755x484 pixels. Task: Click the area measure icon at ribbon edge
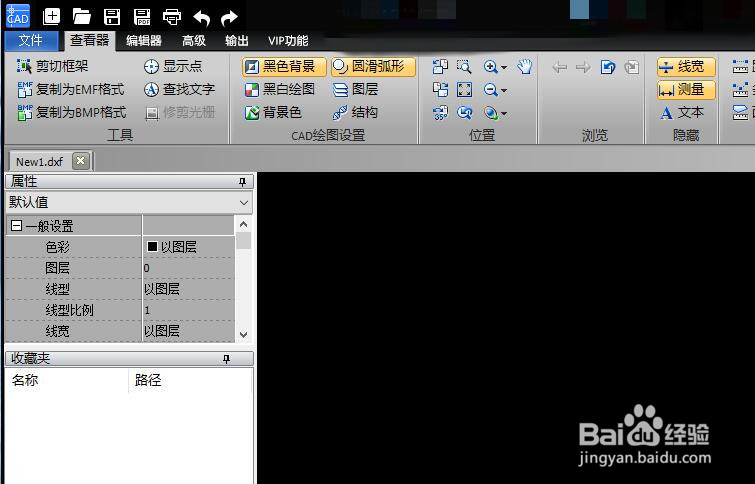742,113
